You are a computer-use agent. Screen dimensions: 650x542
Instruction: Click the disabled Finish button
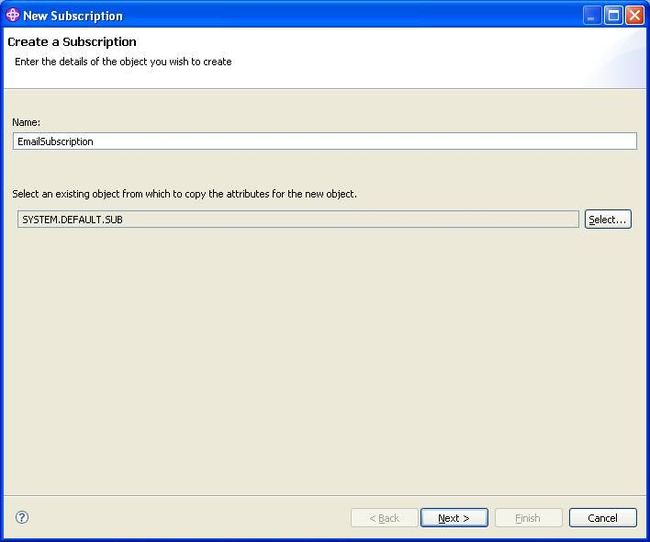point(528,518)
